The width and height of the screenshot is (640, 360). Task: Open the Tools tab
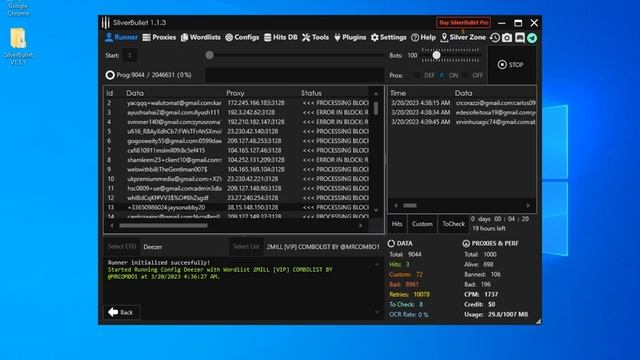tap(315, 38)
